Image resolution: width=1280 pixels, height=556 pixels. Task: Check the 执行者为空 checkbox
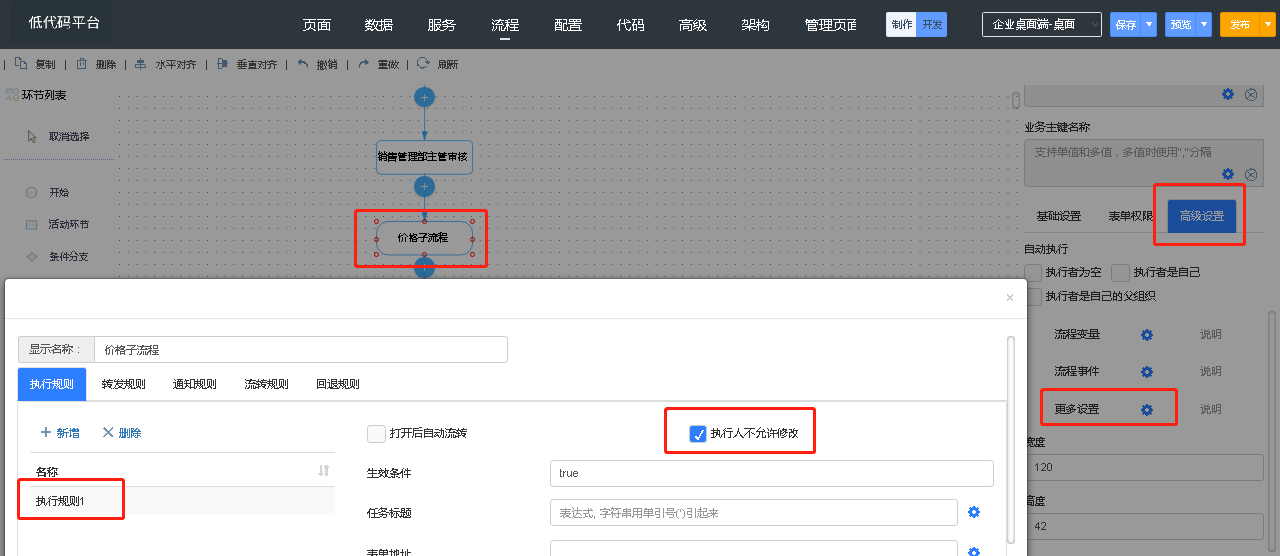(x=1033, y=272)
